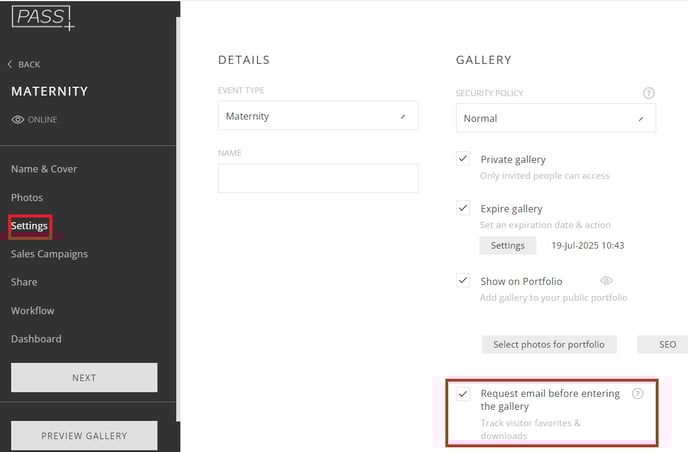Click the MATERNITY gallery title

[50, 91]
